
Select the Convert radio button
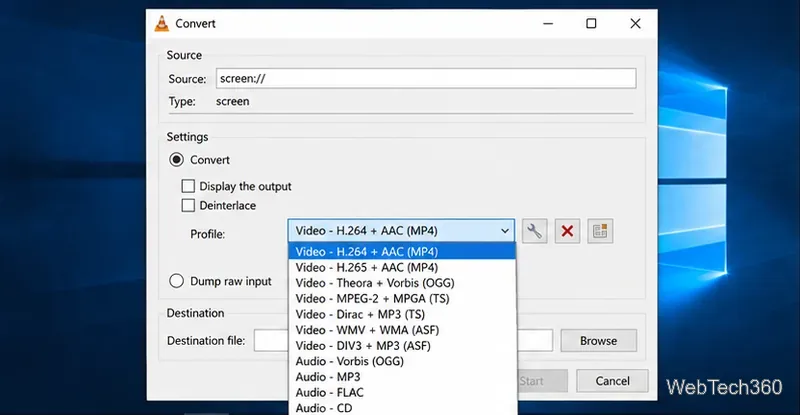(x=177, y=160)
